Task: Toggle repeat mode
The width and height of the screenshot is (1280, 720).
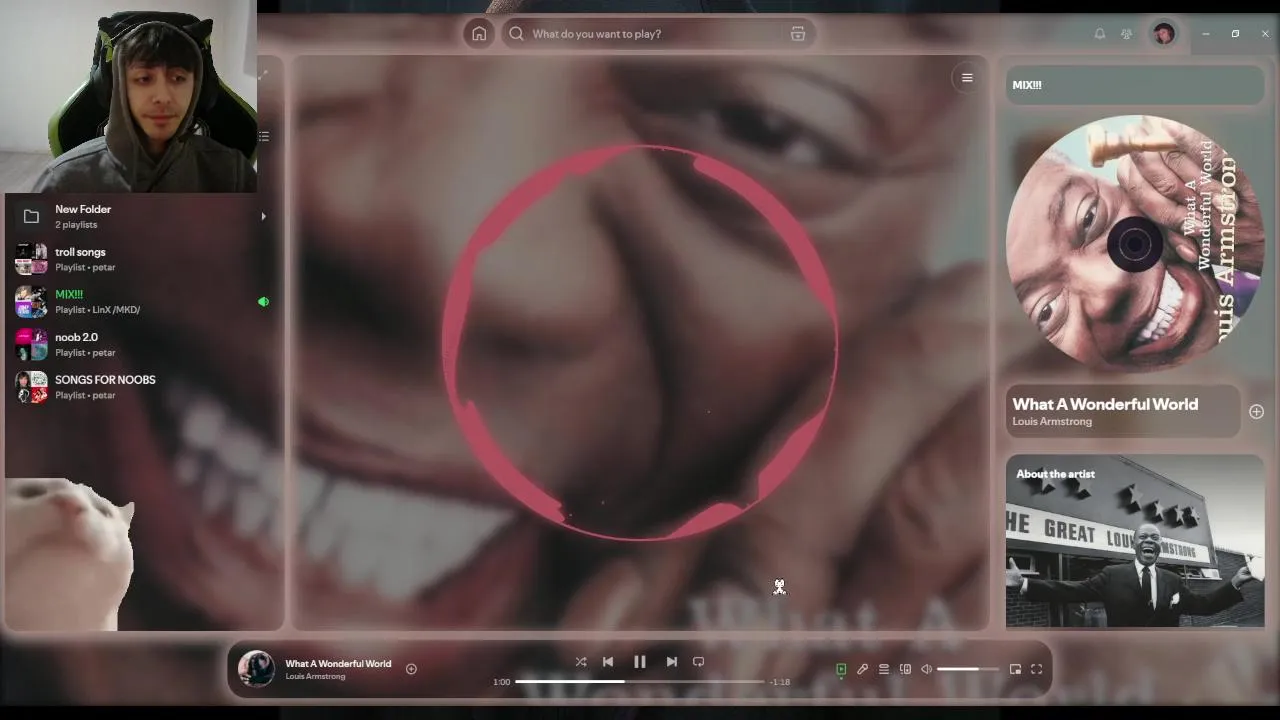Action: (x=699, y=661)
